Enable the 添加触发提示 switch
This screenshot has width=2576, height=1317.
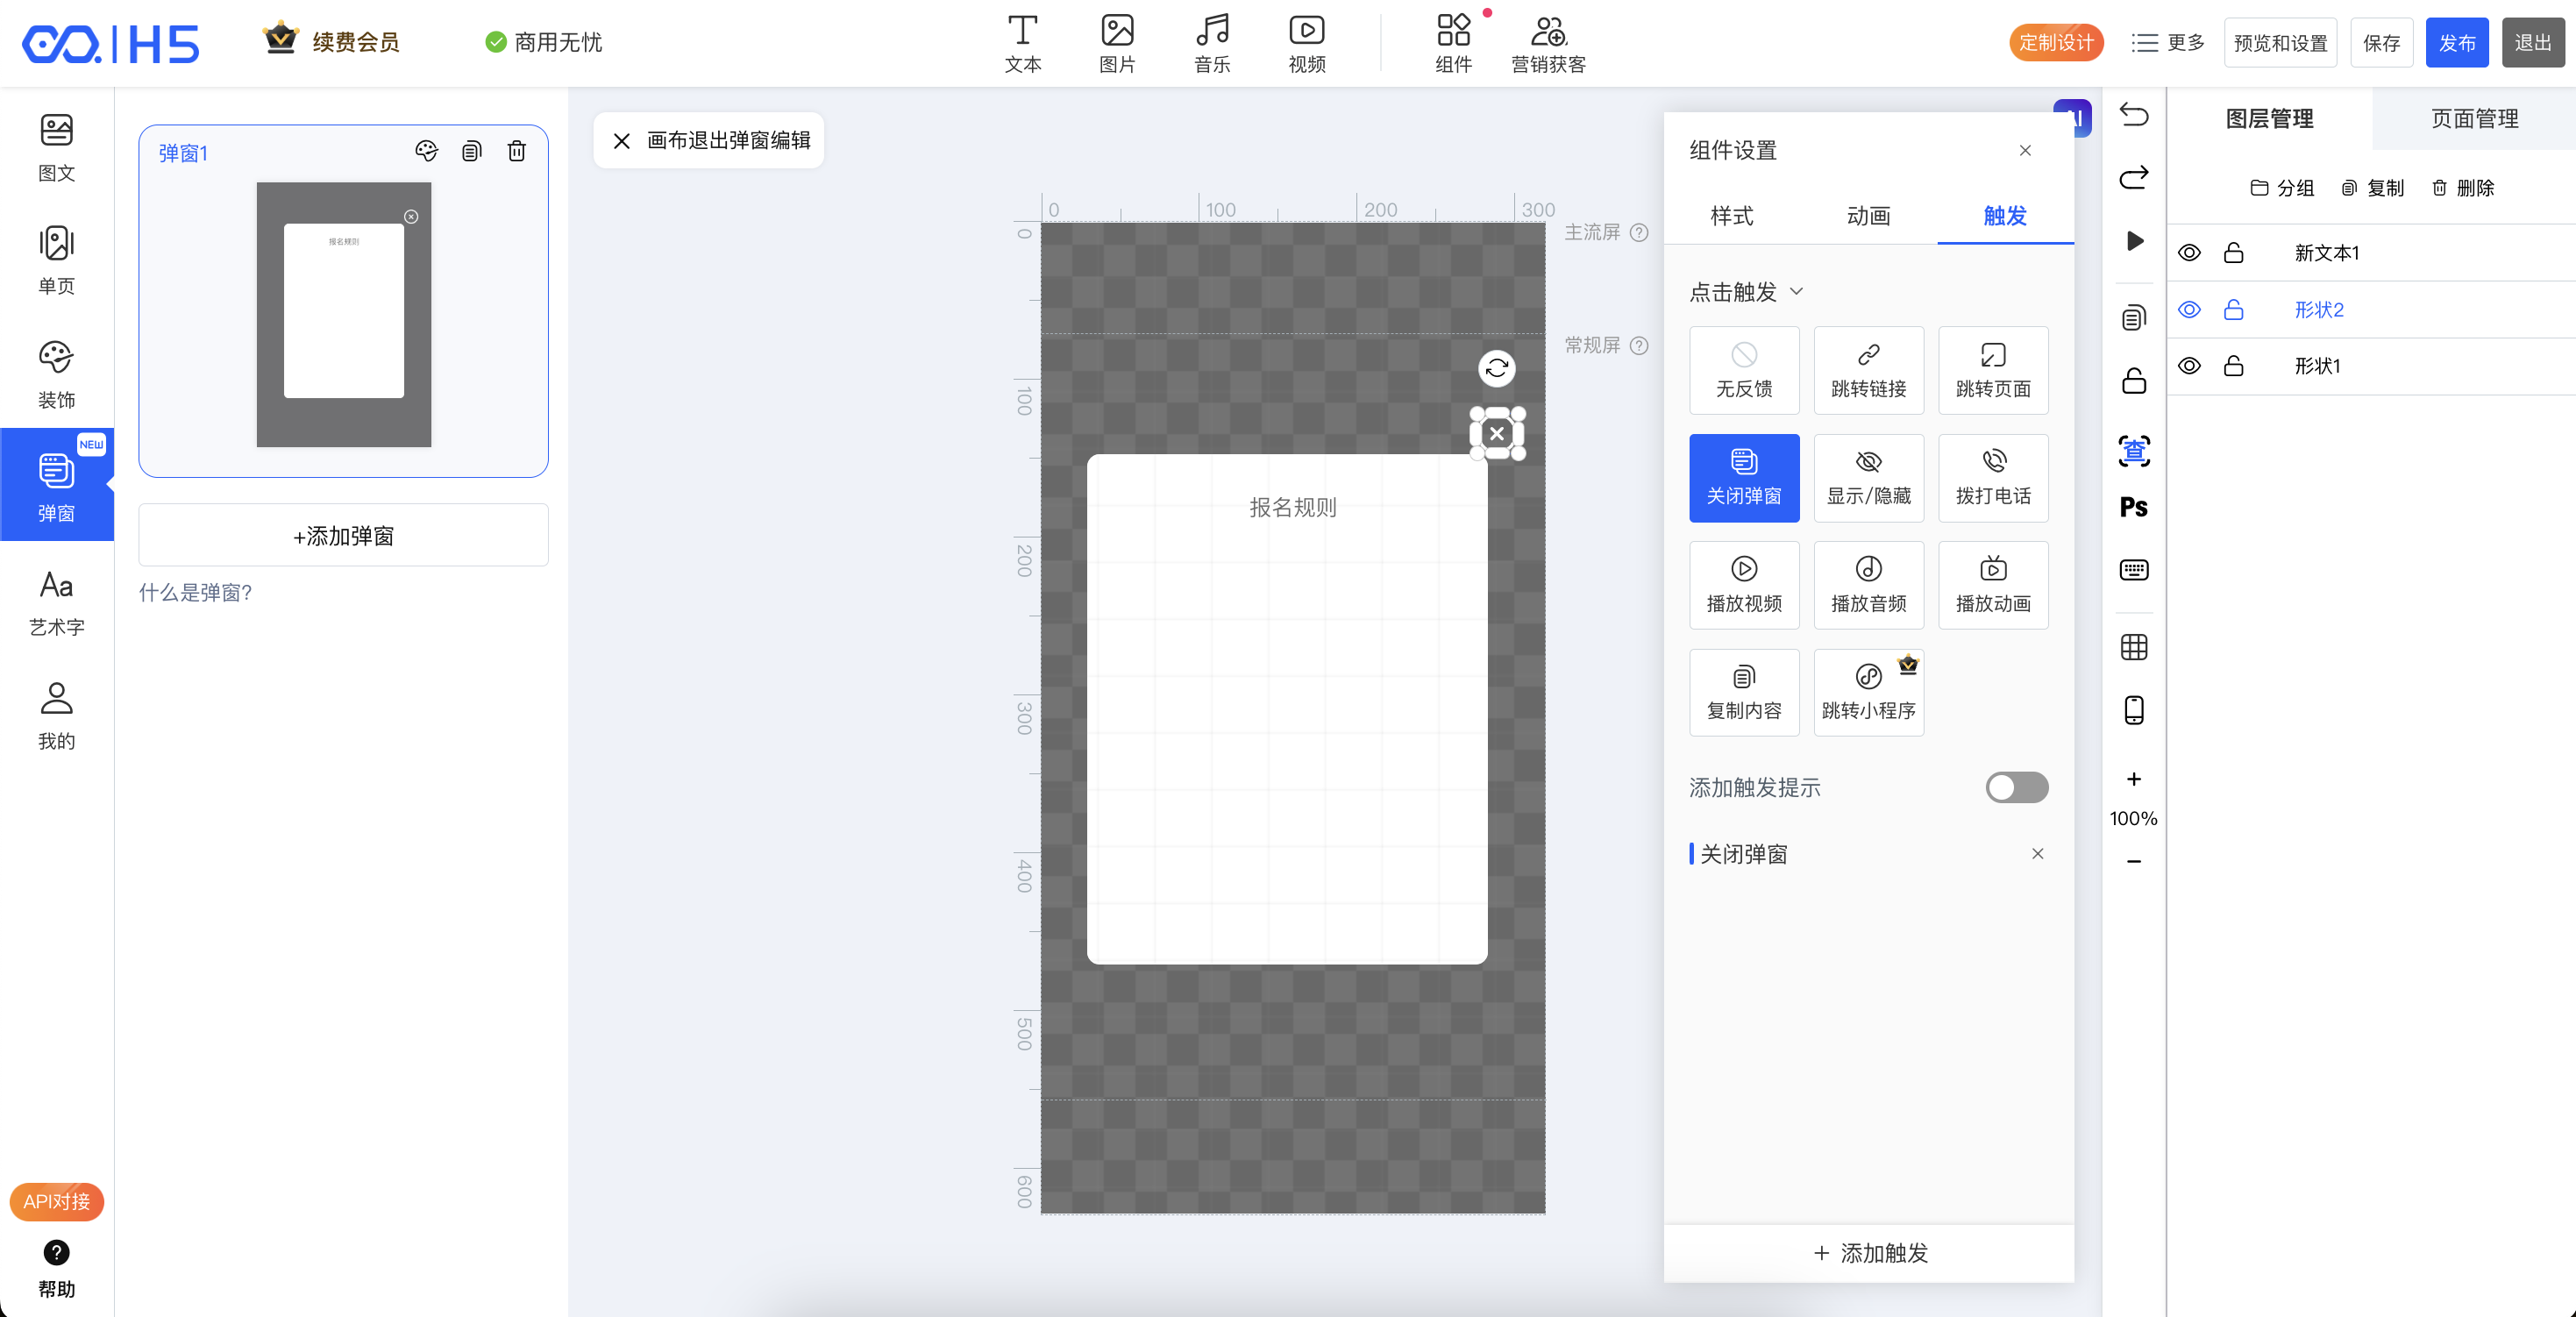(x=2015, y=788)
